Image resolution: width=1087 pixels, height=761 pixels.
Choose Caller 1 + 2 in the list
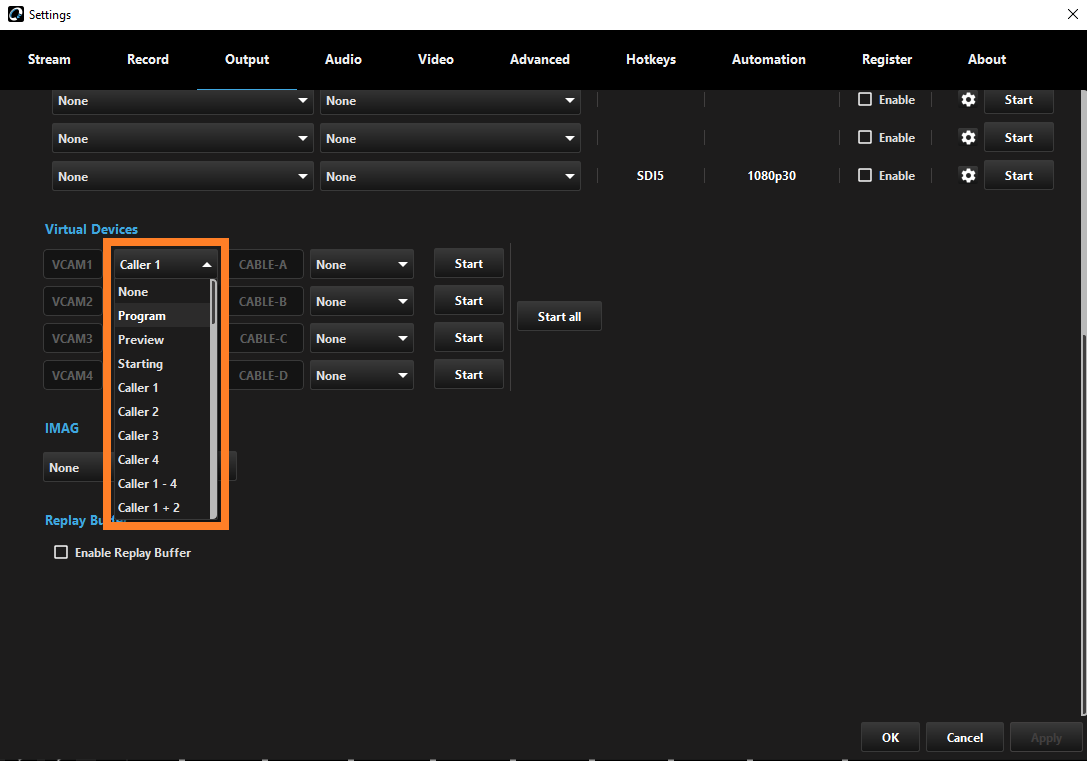click(x=162, y=507)
